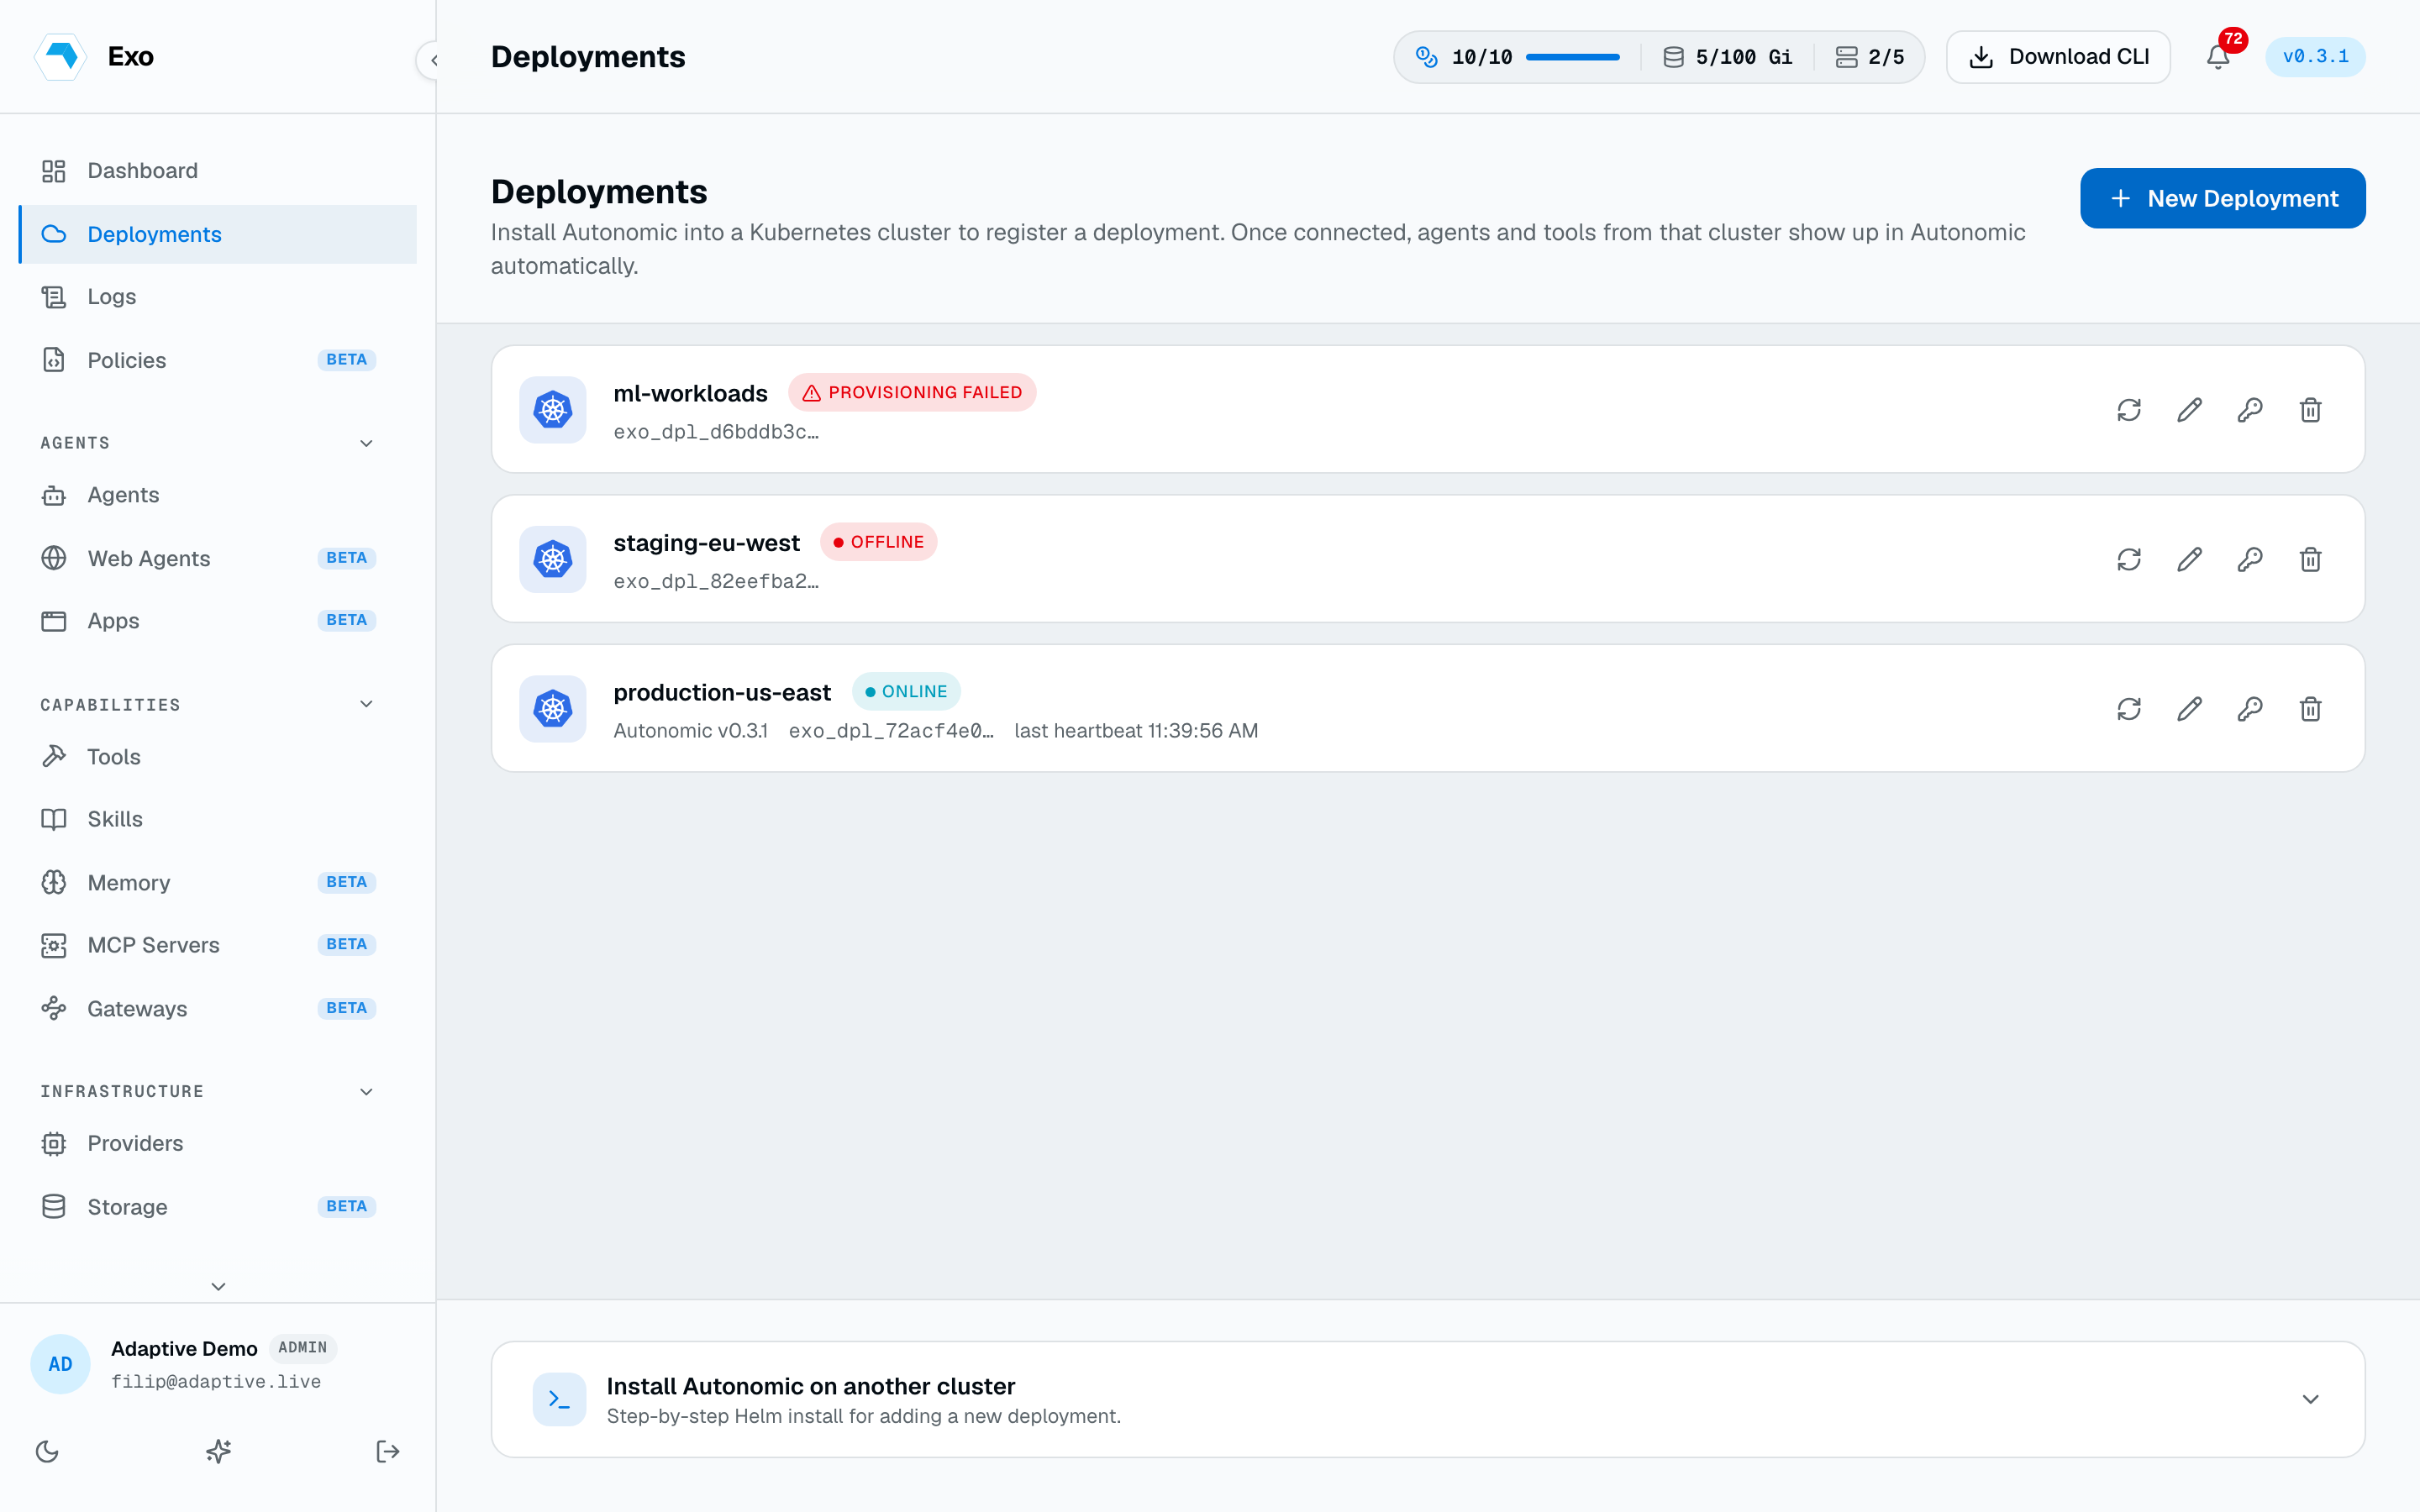The width and height of the screenshot is (2420, 1512).
Task: Open the Storage page
Action: [x=218, y=1206]
